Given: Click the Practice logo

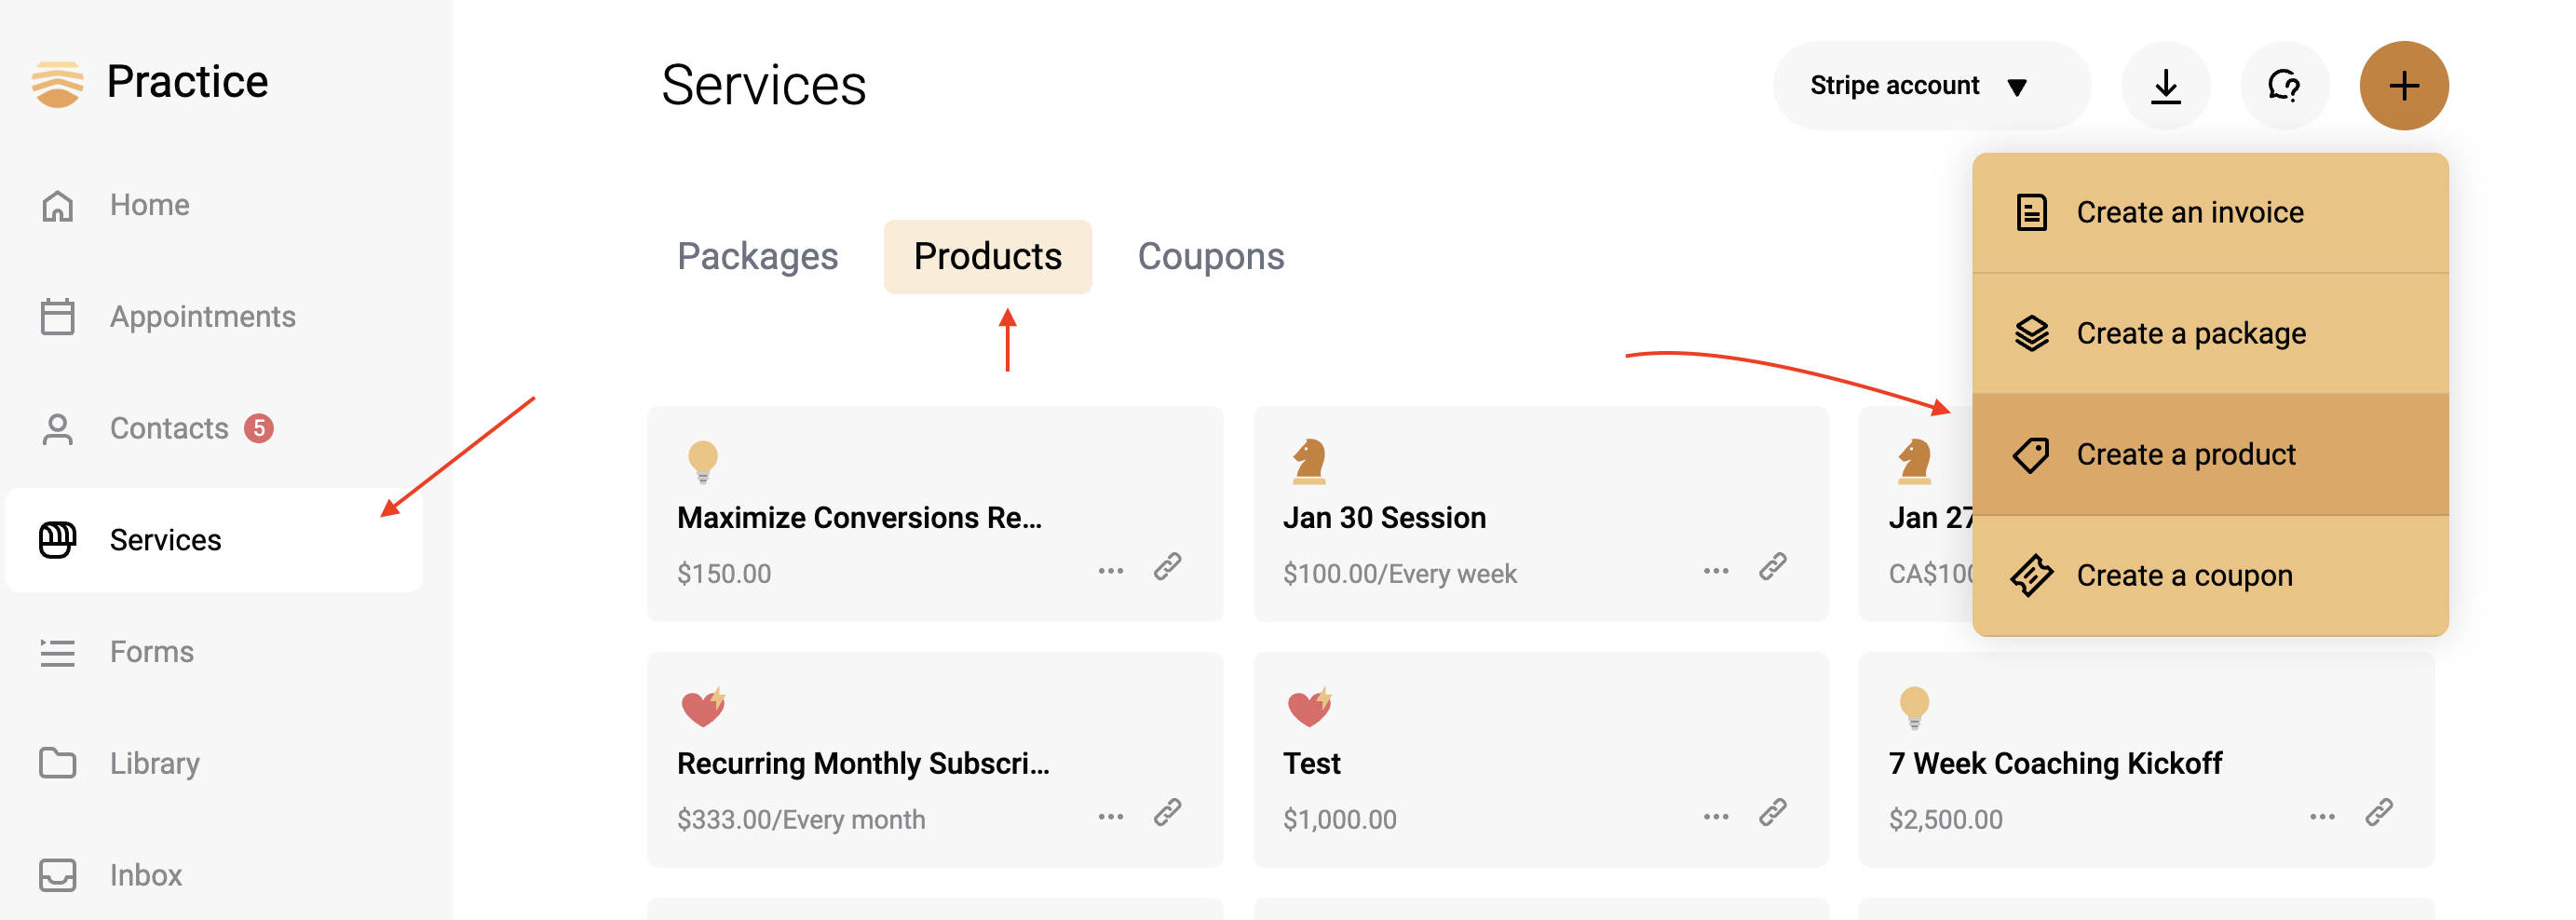Looking at the screenshot, I should coord(150,82).
